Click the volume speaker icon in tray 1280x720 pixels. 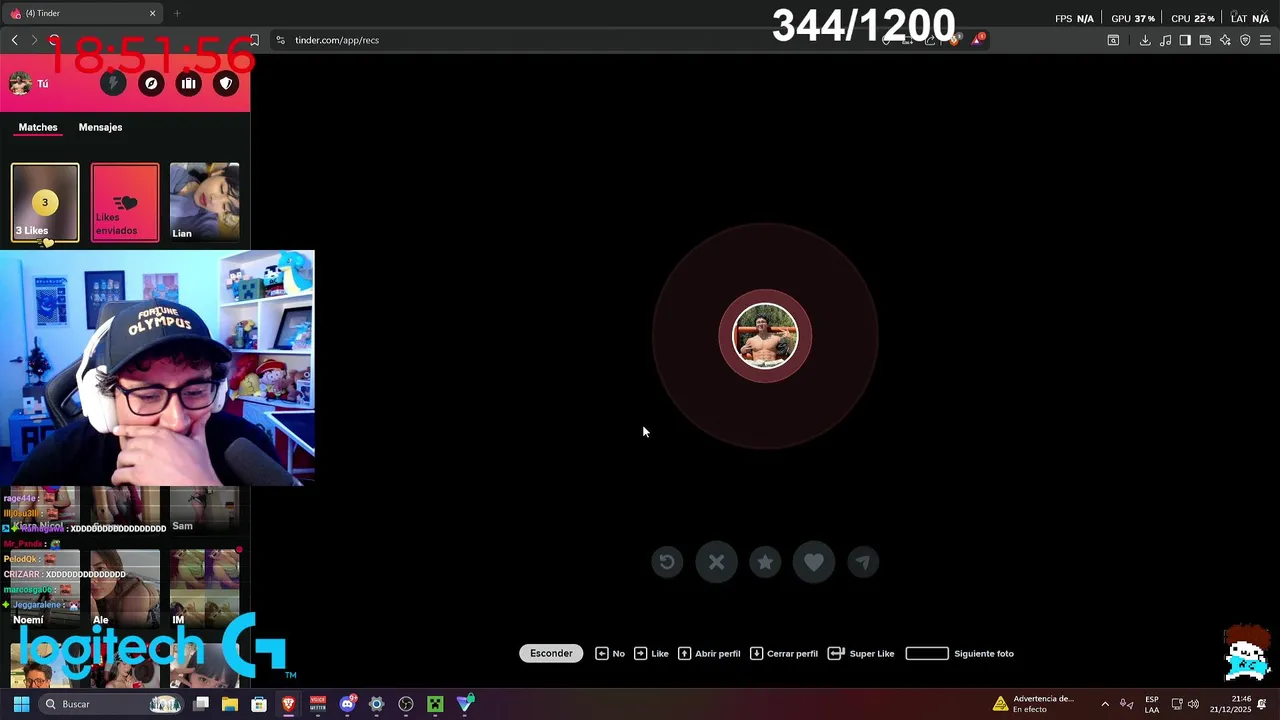tap(1193, 704)
